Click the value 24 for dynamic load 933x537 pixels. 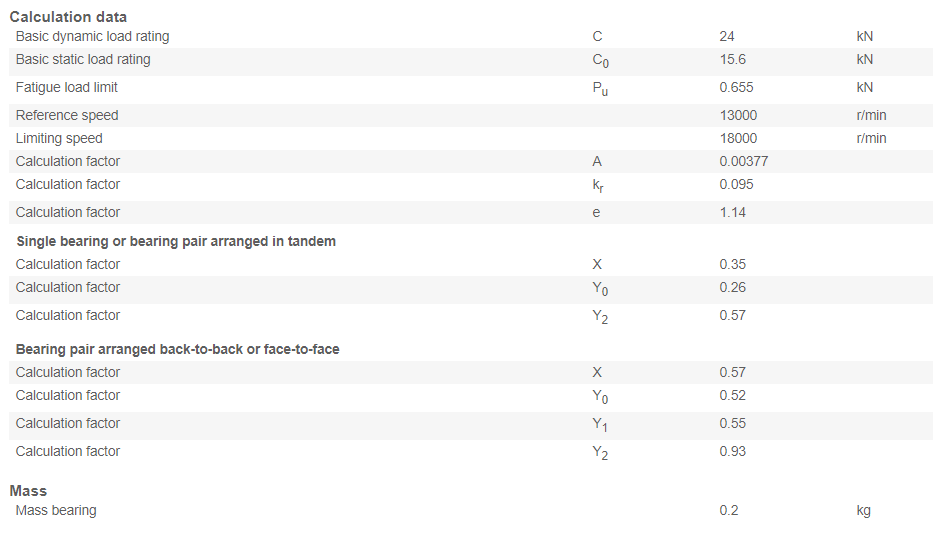727,36
